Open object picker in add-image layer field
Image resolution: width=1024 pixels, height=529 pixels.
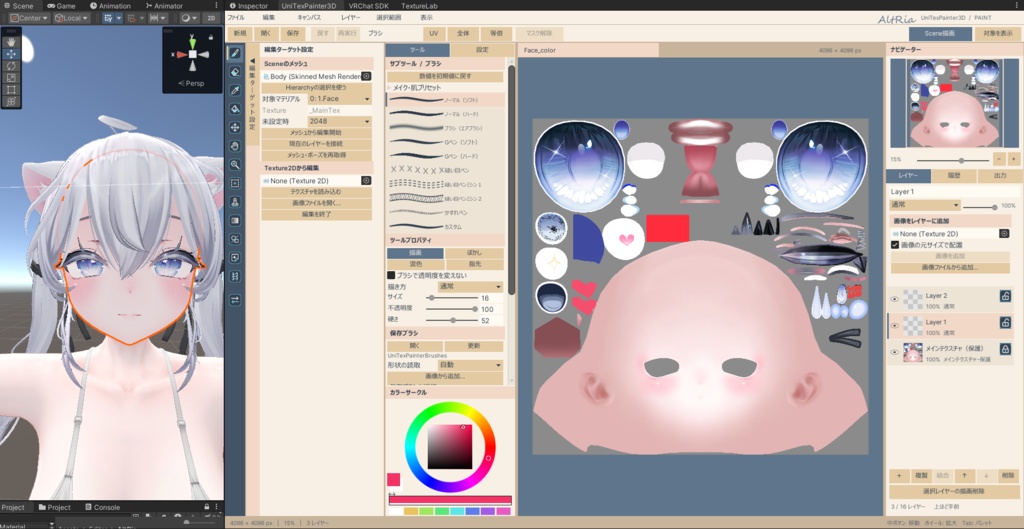(x=1004, y=233)
